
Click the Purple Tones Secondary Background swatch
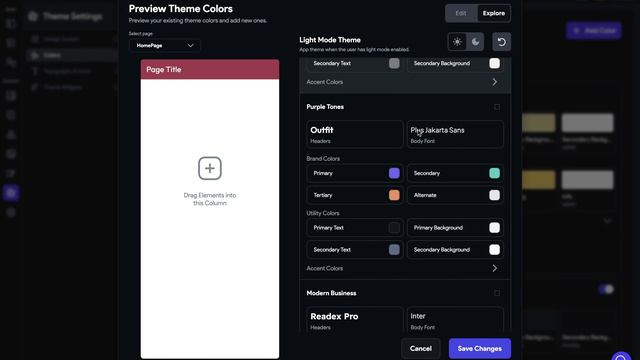pyautogui.click(x=494, y=250)
